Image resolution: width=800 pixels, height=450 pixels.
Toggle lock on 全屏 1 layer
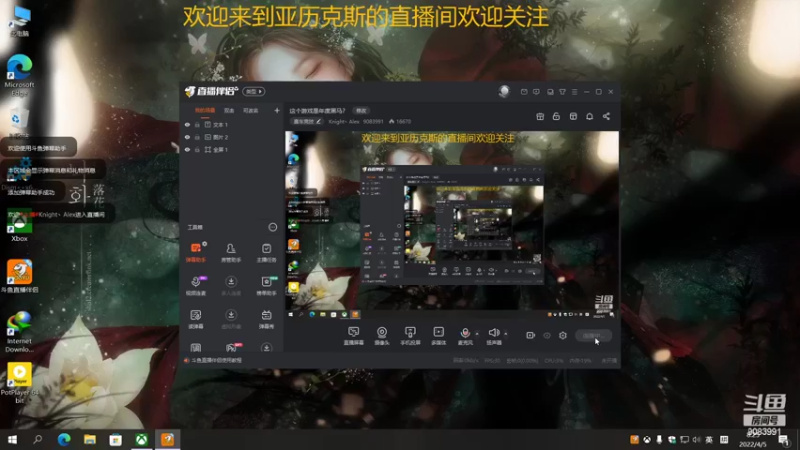(x=197, y=149)
